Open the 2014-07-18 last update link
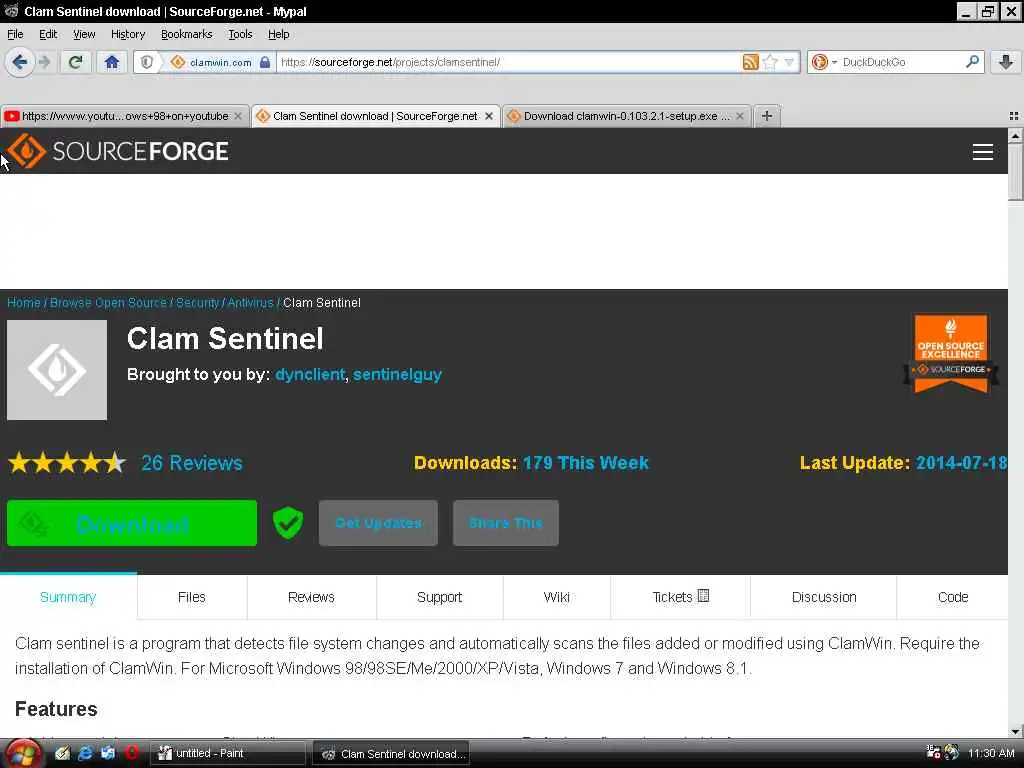The width and height of the screenshot is (1024, 768). click(x=961, y=463)
